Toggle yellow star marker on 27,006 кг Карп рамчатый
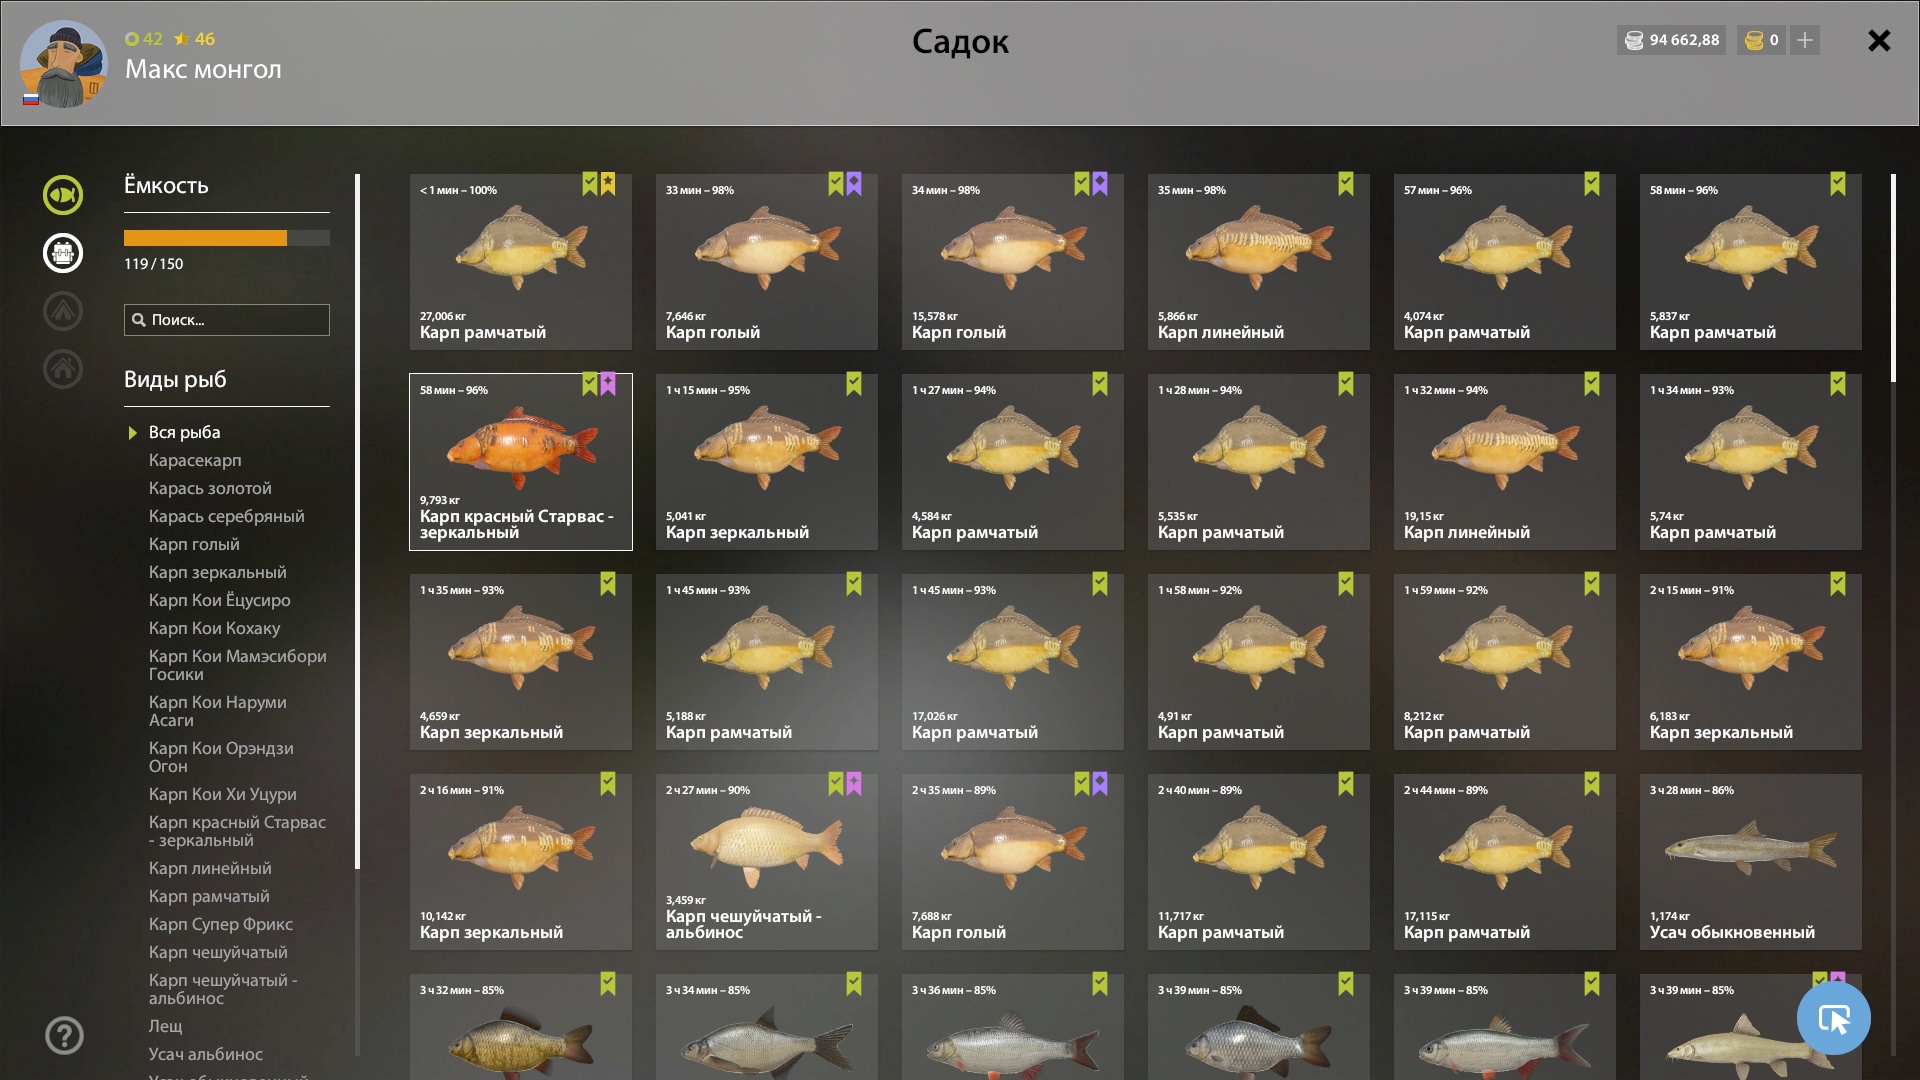The height and width of the screenshot is (1080, 1920). tap(608, 184)
